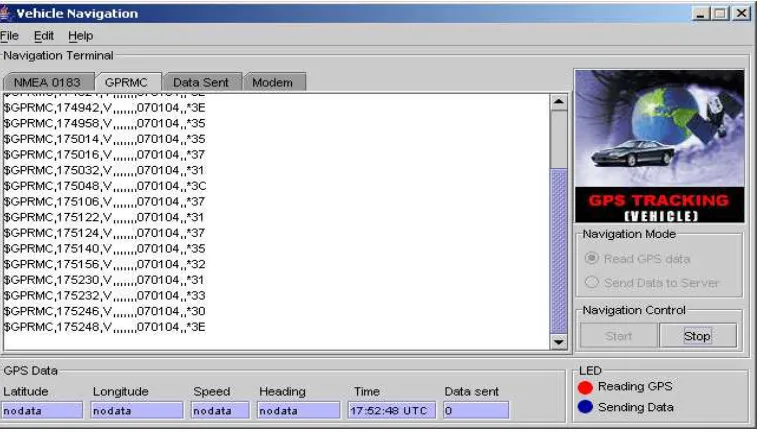Select the log line $GPRMC,175032
Screen dimensions: 760x432
click(104, 170)
